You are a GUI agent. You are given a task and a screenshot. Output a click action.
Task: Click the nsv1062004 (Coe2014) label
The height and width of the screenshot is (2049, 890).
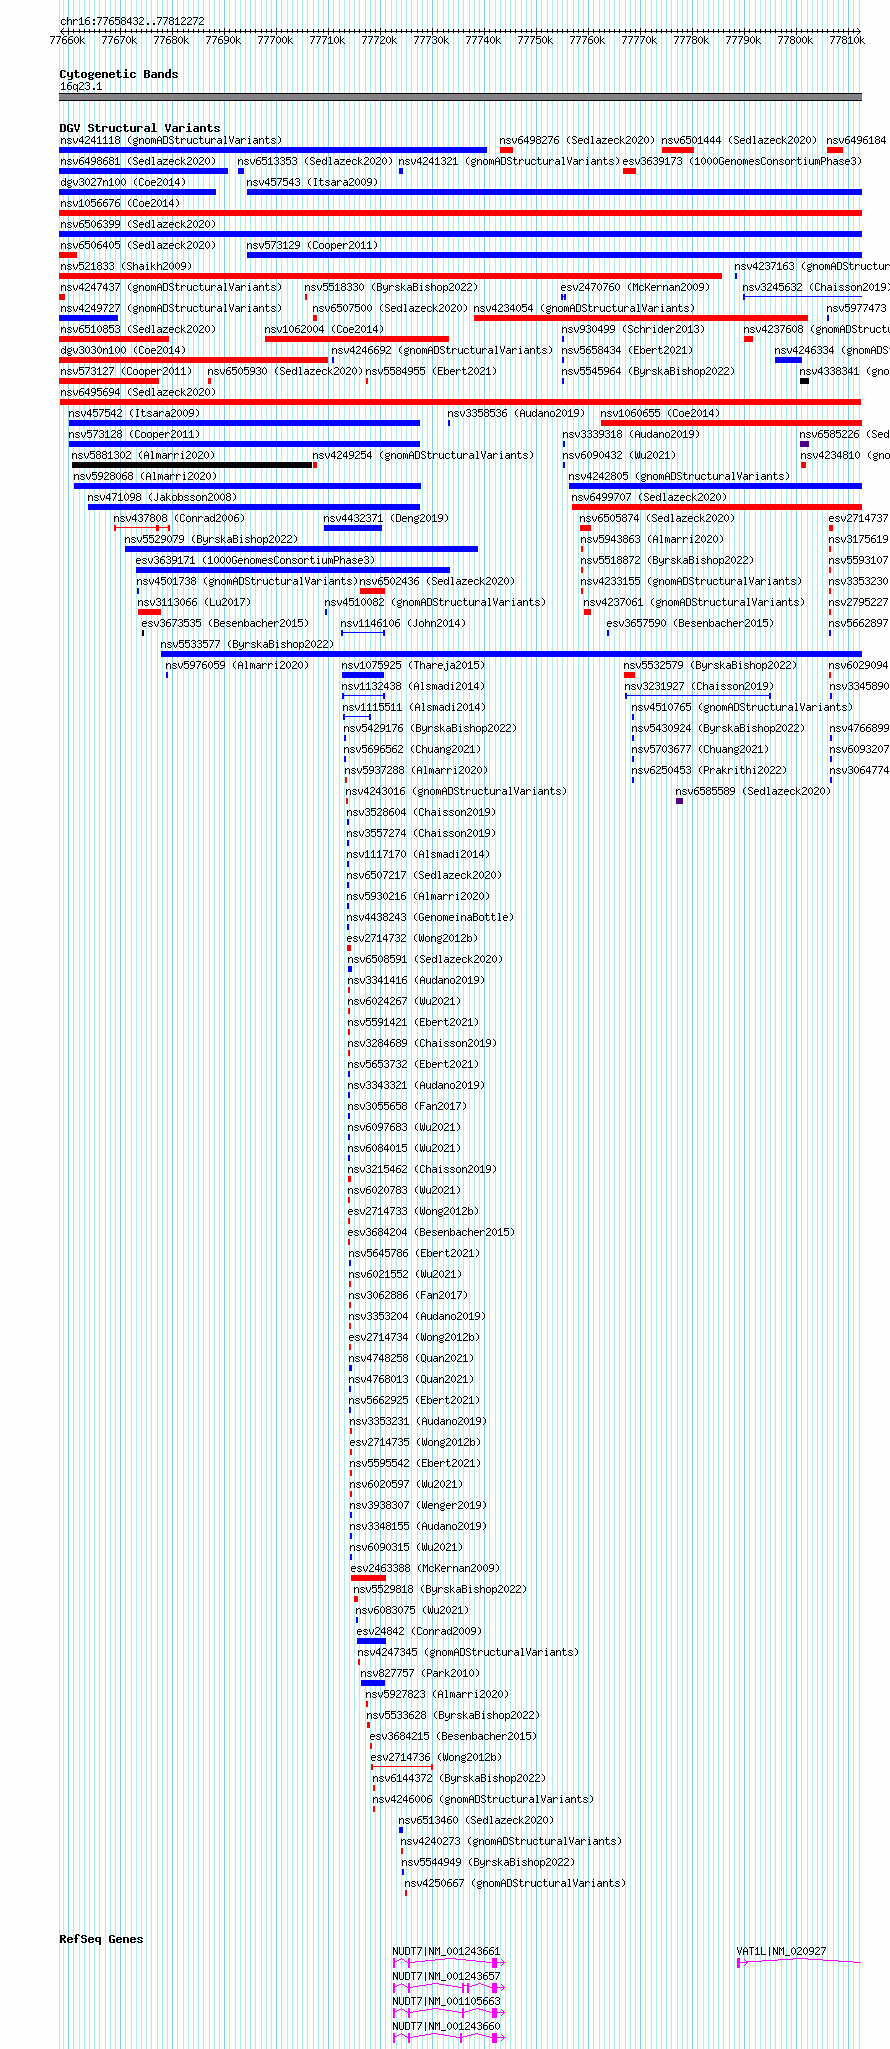(324, 329)
